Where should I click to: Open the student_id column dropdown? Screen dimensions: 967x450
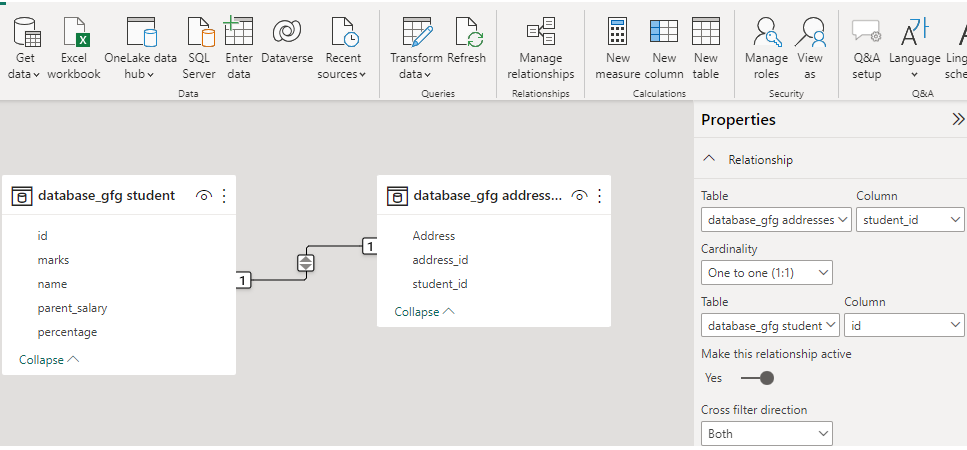click(910, 219)
